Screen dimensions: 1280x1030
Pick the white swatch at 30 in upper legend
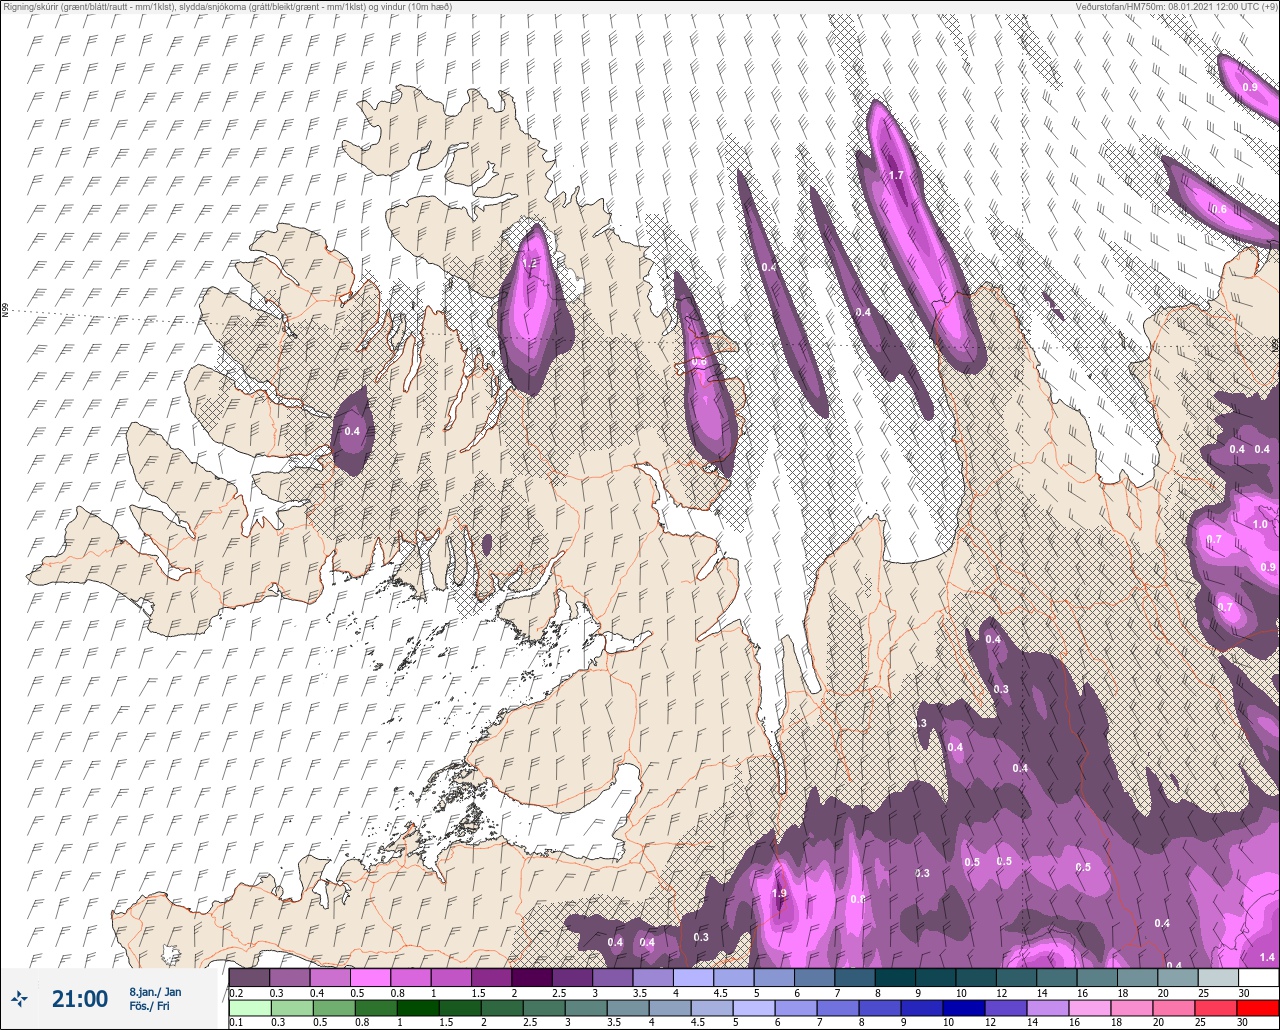coord(1258,977)
